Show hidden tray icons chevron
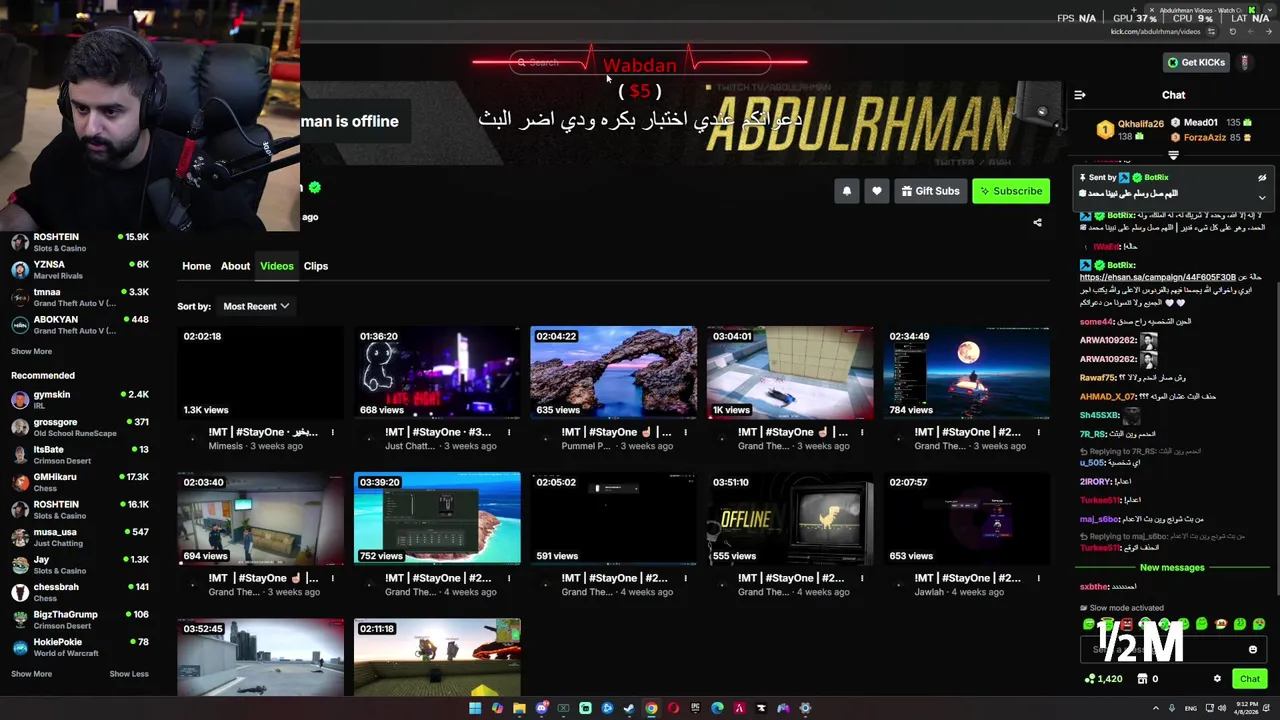The image size is (1280, 720). pos(1157,708)
